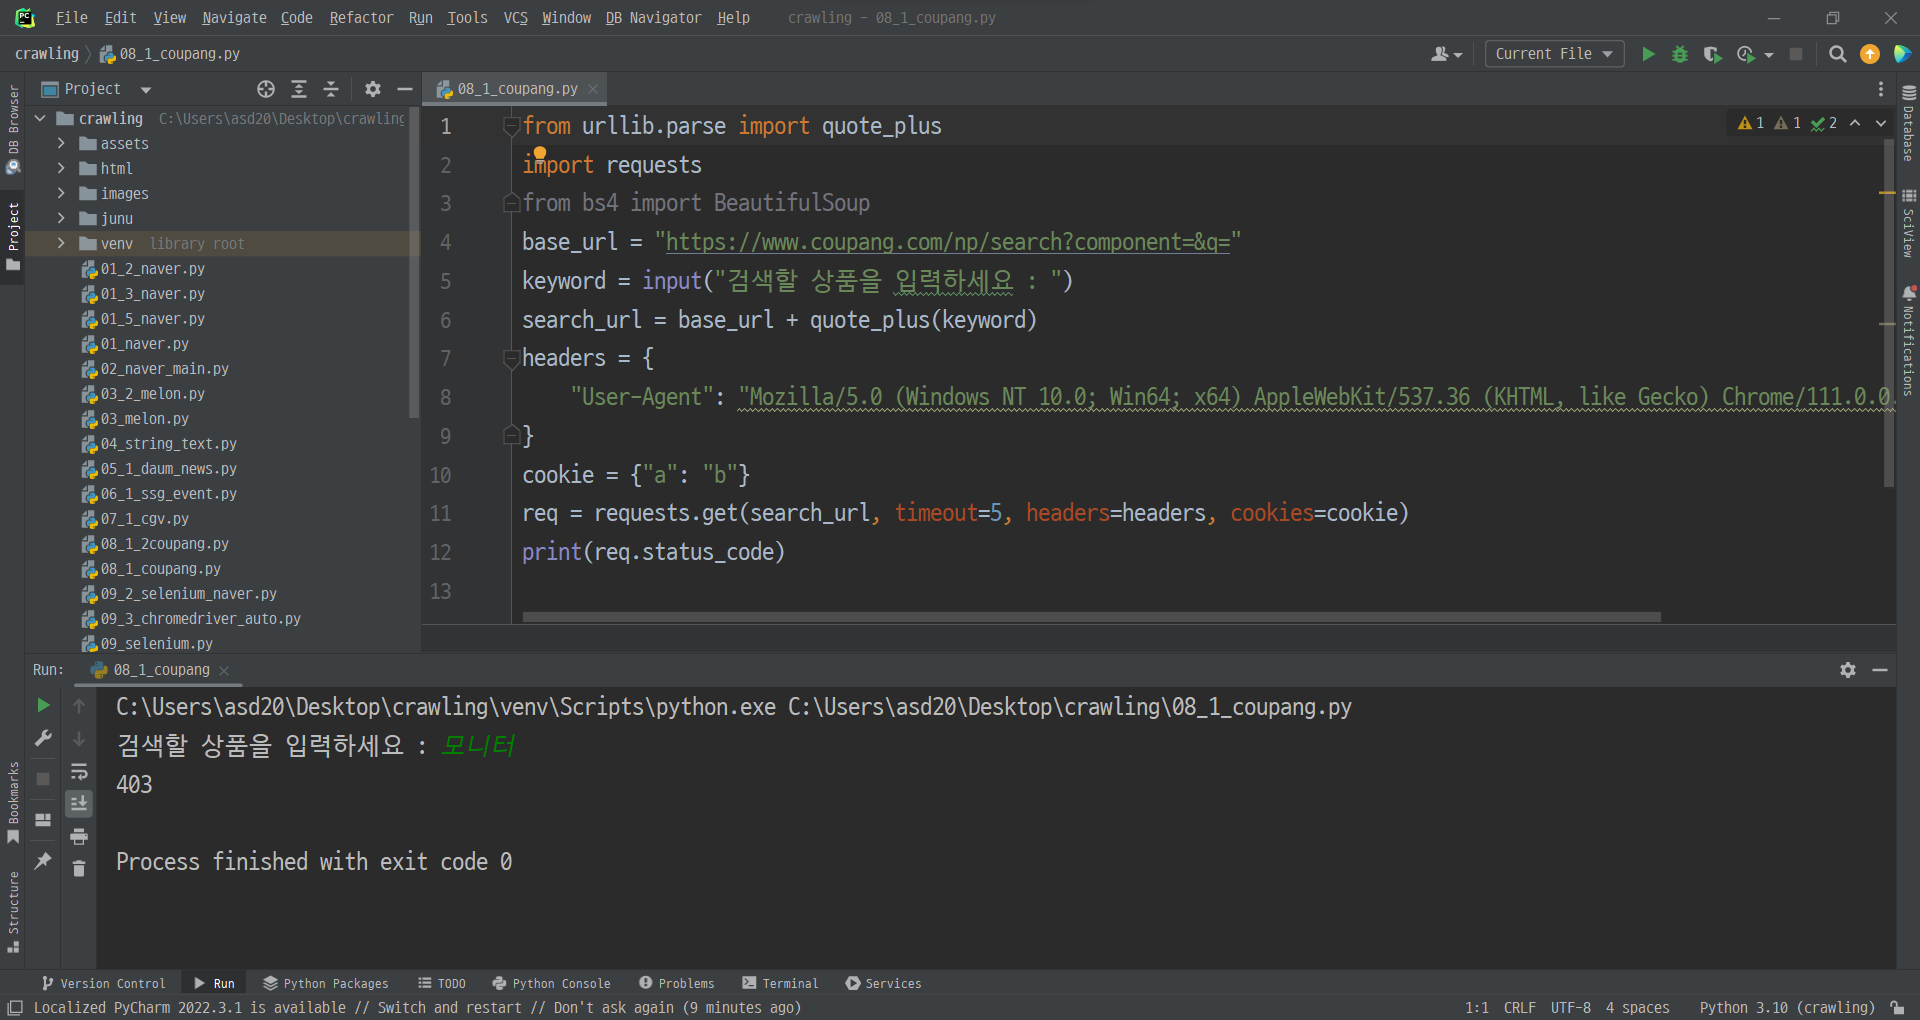Screen dimensions: 1920x1020
Task: Go to next highlighted error arrow
Action: (x=1881, y=123)
